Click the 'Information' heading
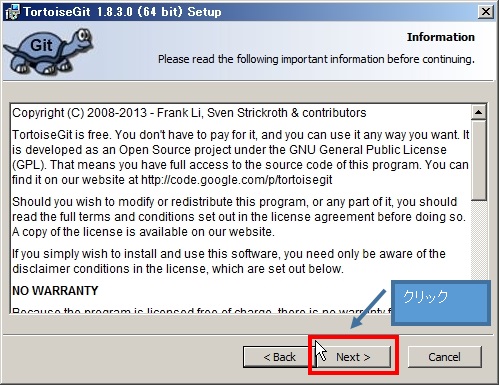The width and height of the screenshot is (499, 385). pos(440,37)
